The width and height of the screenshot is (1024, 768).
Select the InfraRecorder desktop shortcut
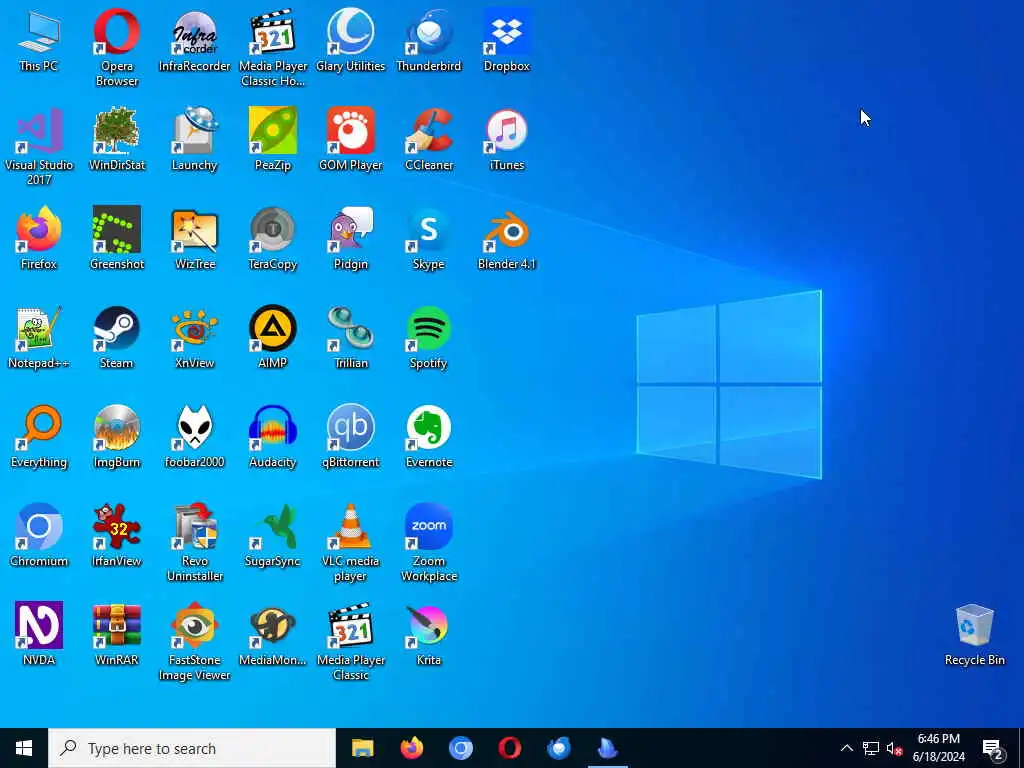pyautogui.click(x=195, y=40)
